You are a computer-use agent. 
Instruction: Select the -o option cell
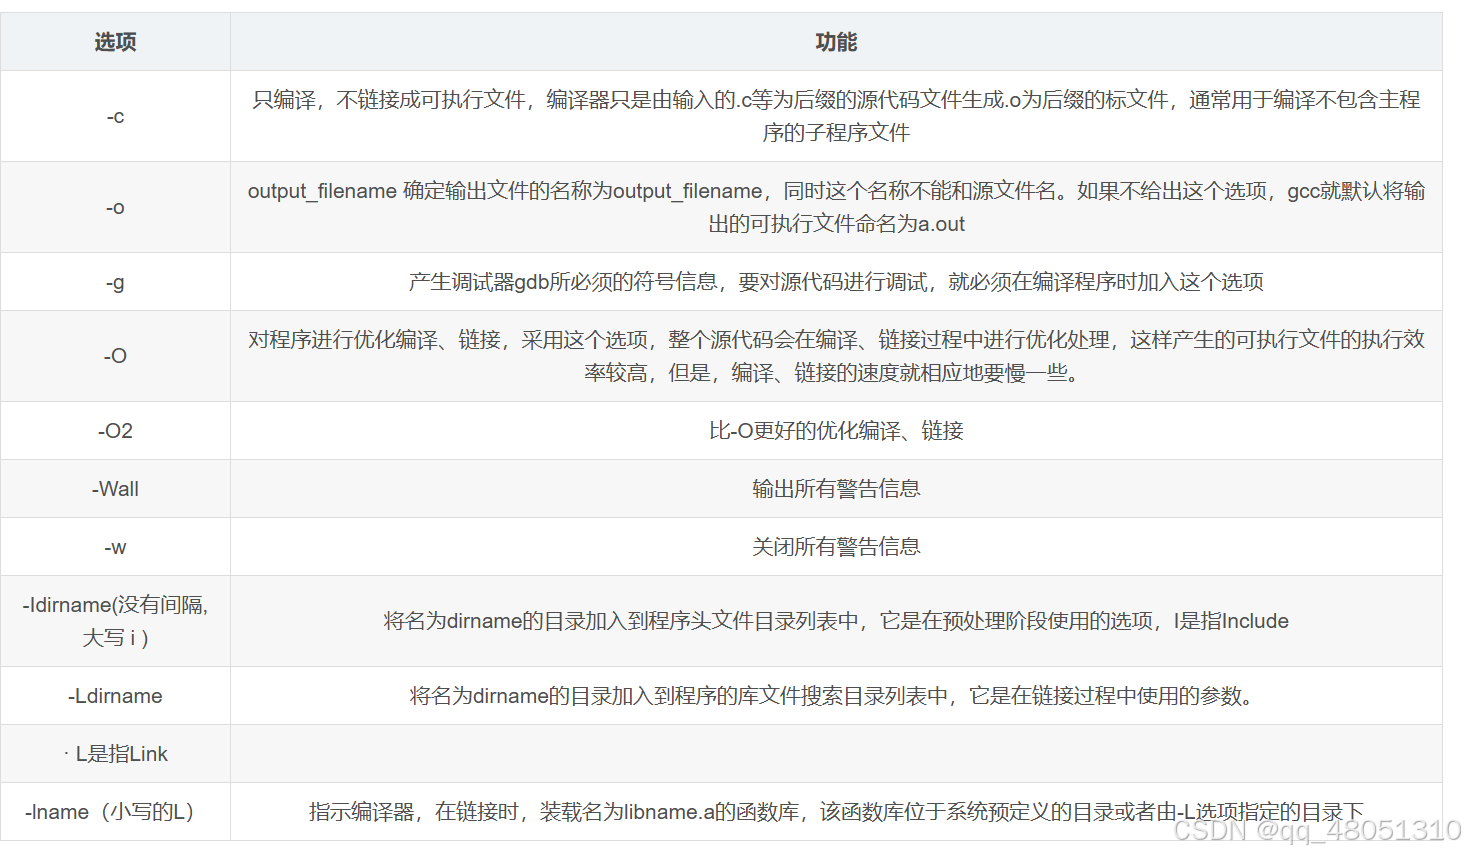coord(114,207)
